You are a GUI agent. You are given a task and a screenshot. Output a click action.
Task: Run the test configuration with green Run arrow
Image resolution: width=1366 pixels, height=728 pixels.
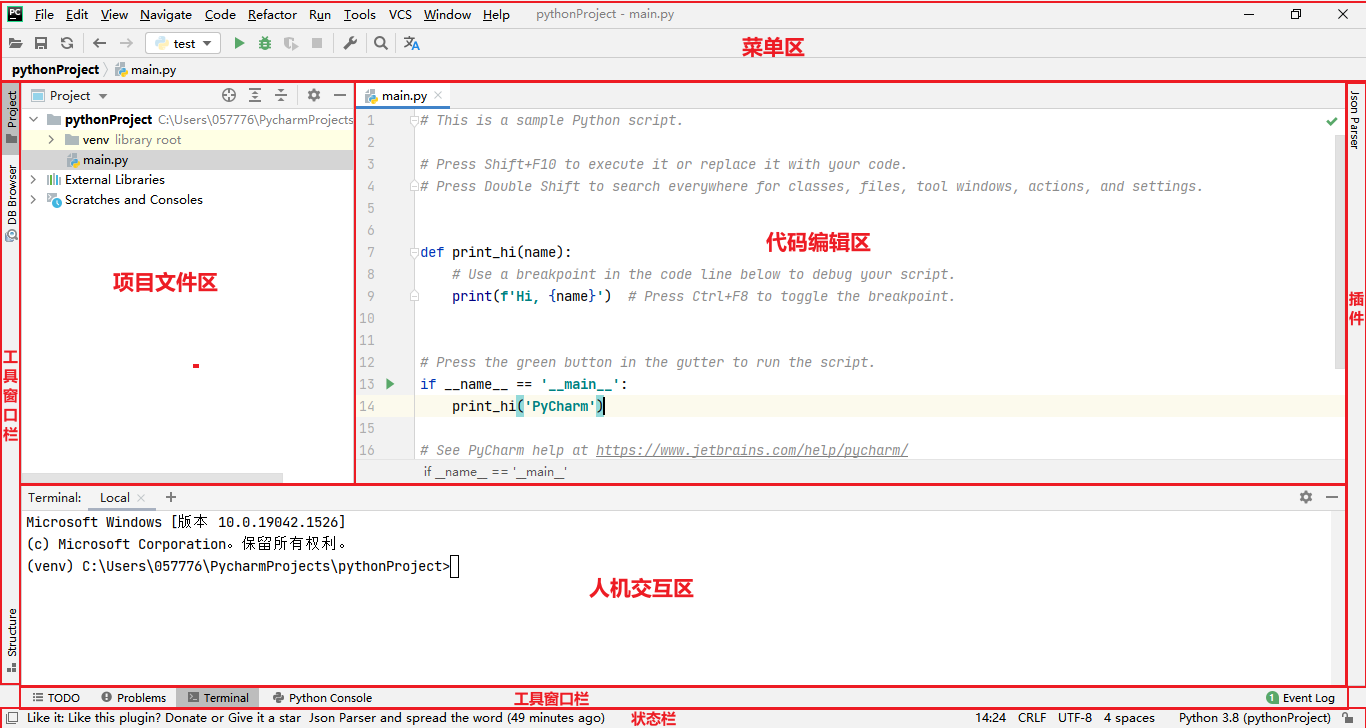239,44
